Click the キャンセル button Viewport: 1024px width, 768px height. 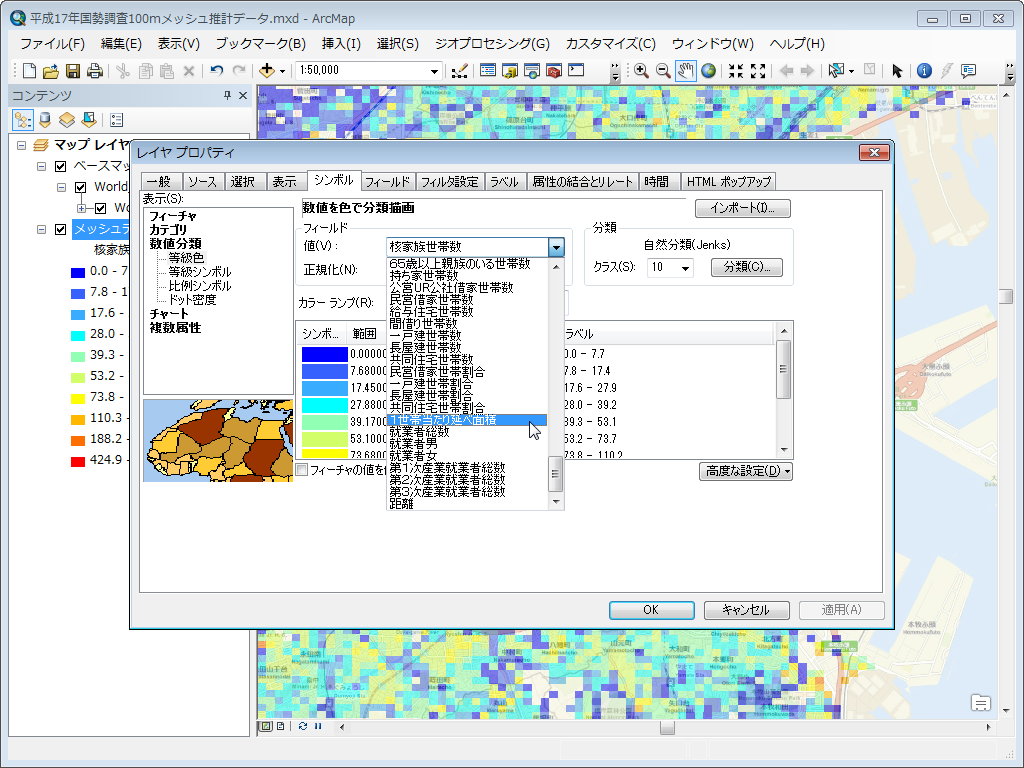pyautogui.click(x=746, y=610)
